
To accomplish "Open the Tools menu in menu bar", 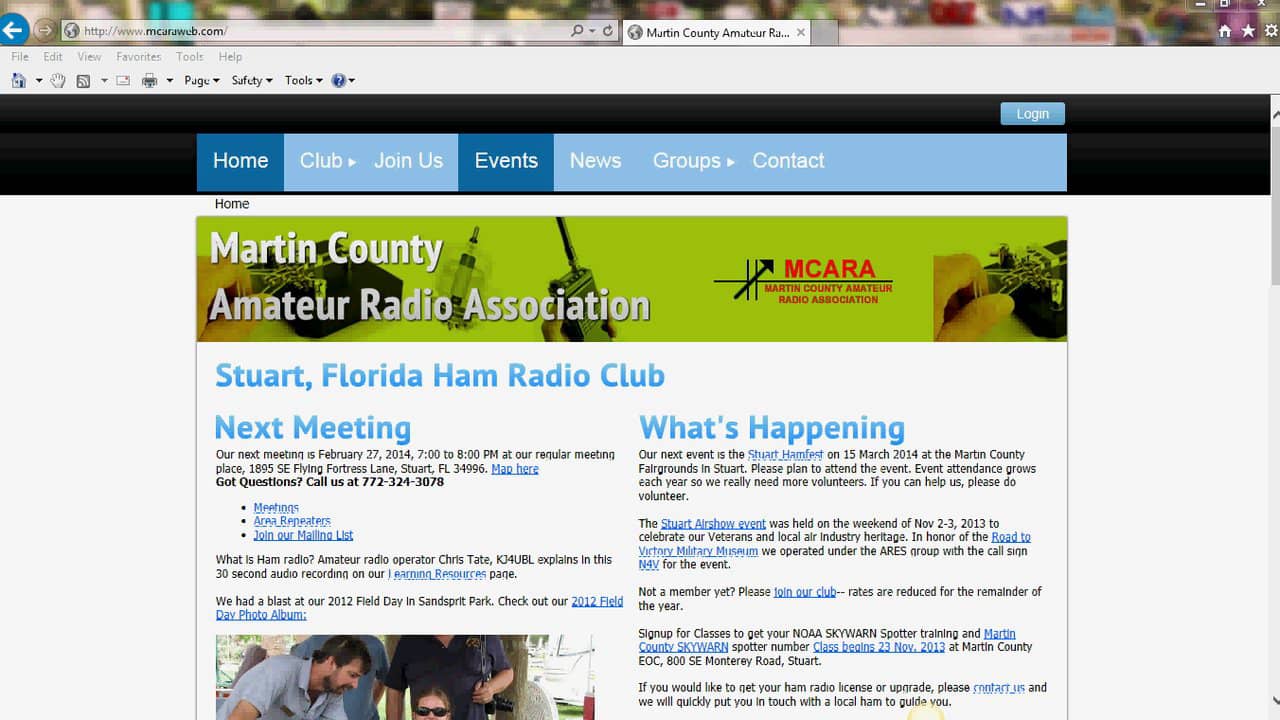I will click(190, 57).
